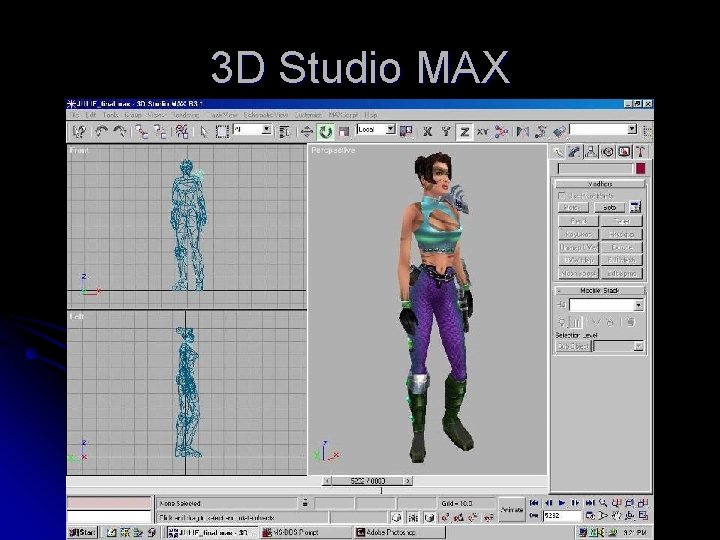
Task: Select the Pan hand viewport tool
Action: pos(617,516)
